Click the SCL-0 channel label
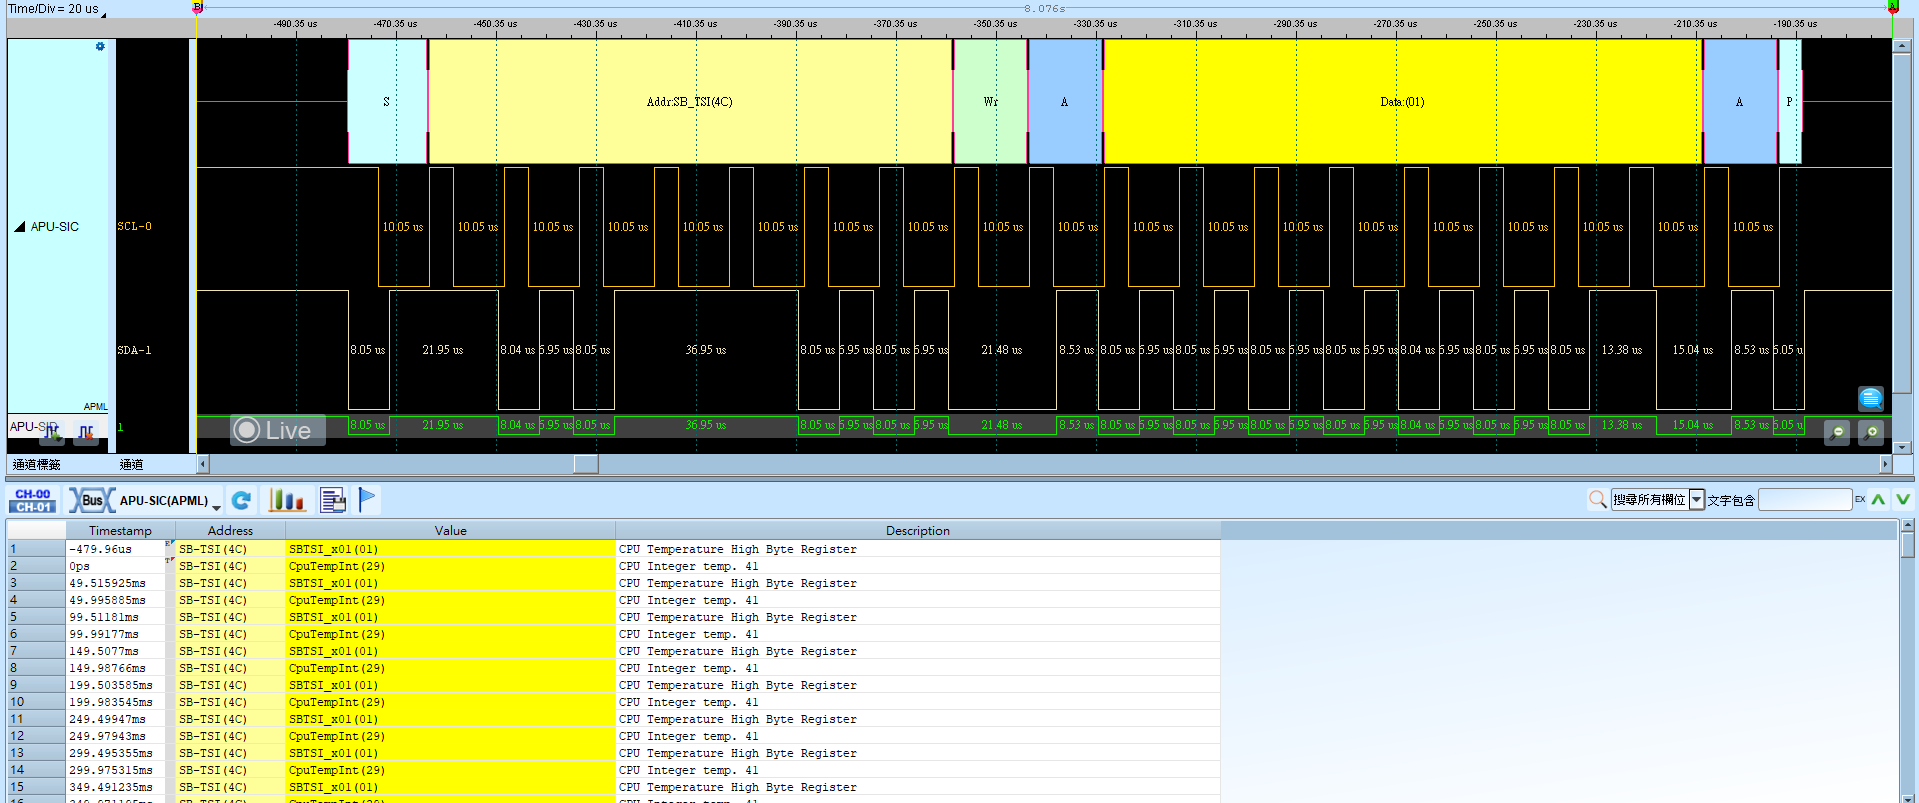The width and height of the screenshot is (1919, 803). pyautogui.click(x=135, y=226)
